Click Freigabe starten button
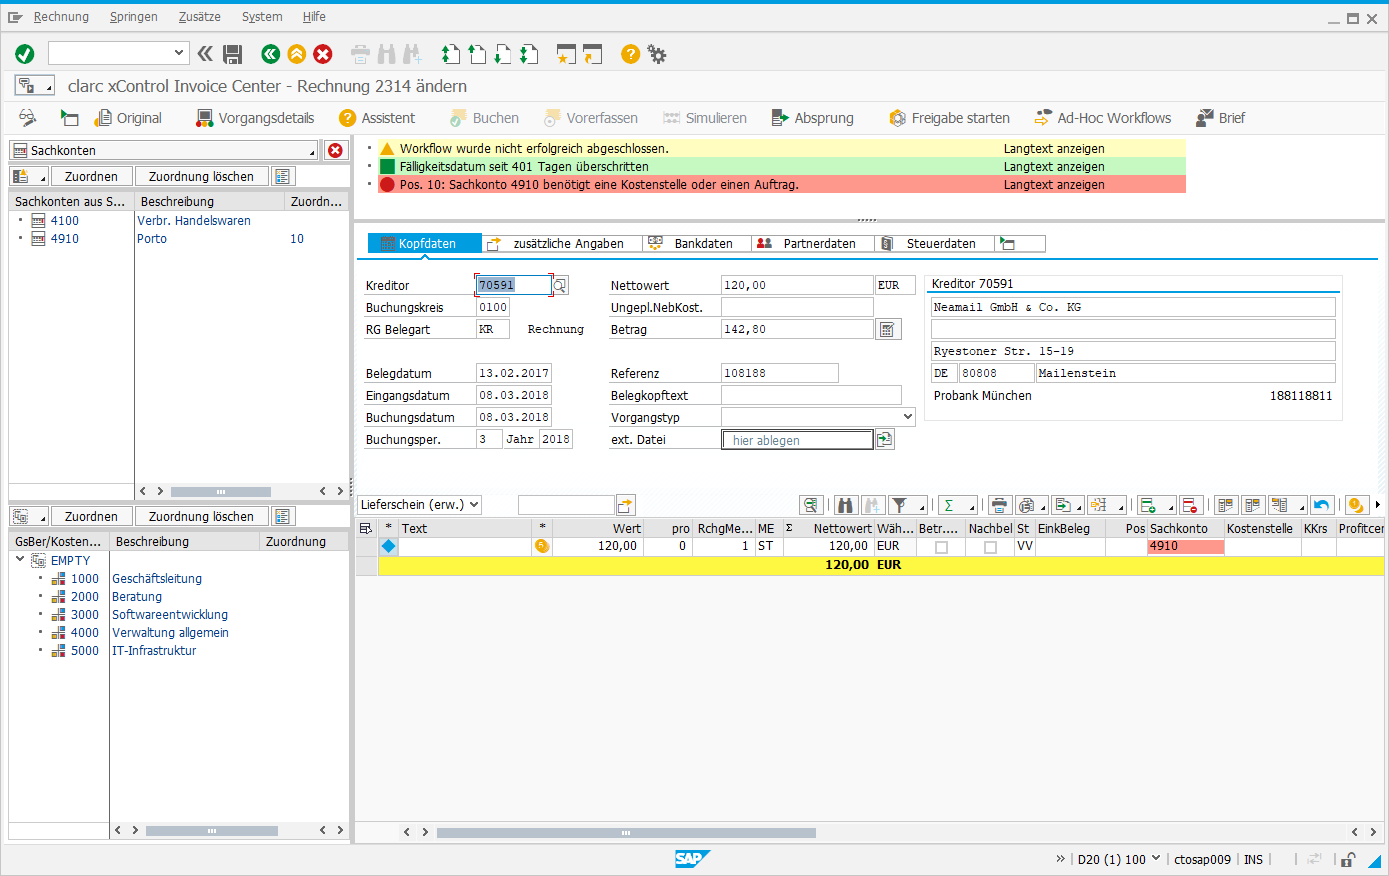The width and height of the screenshot is (1389, 876). (949, 118)
